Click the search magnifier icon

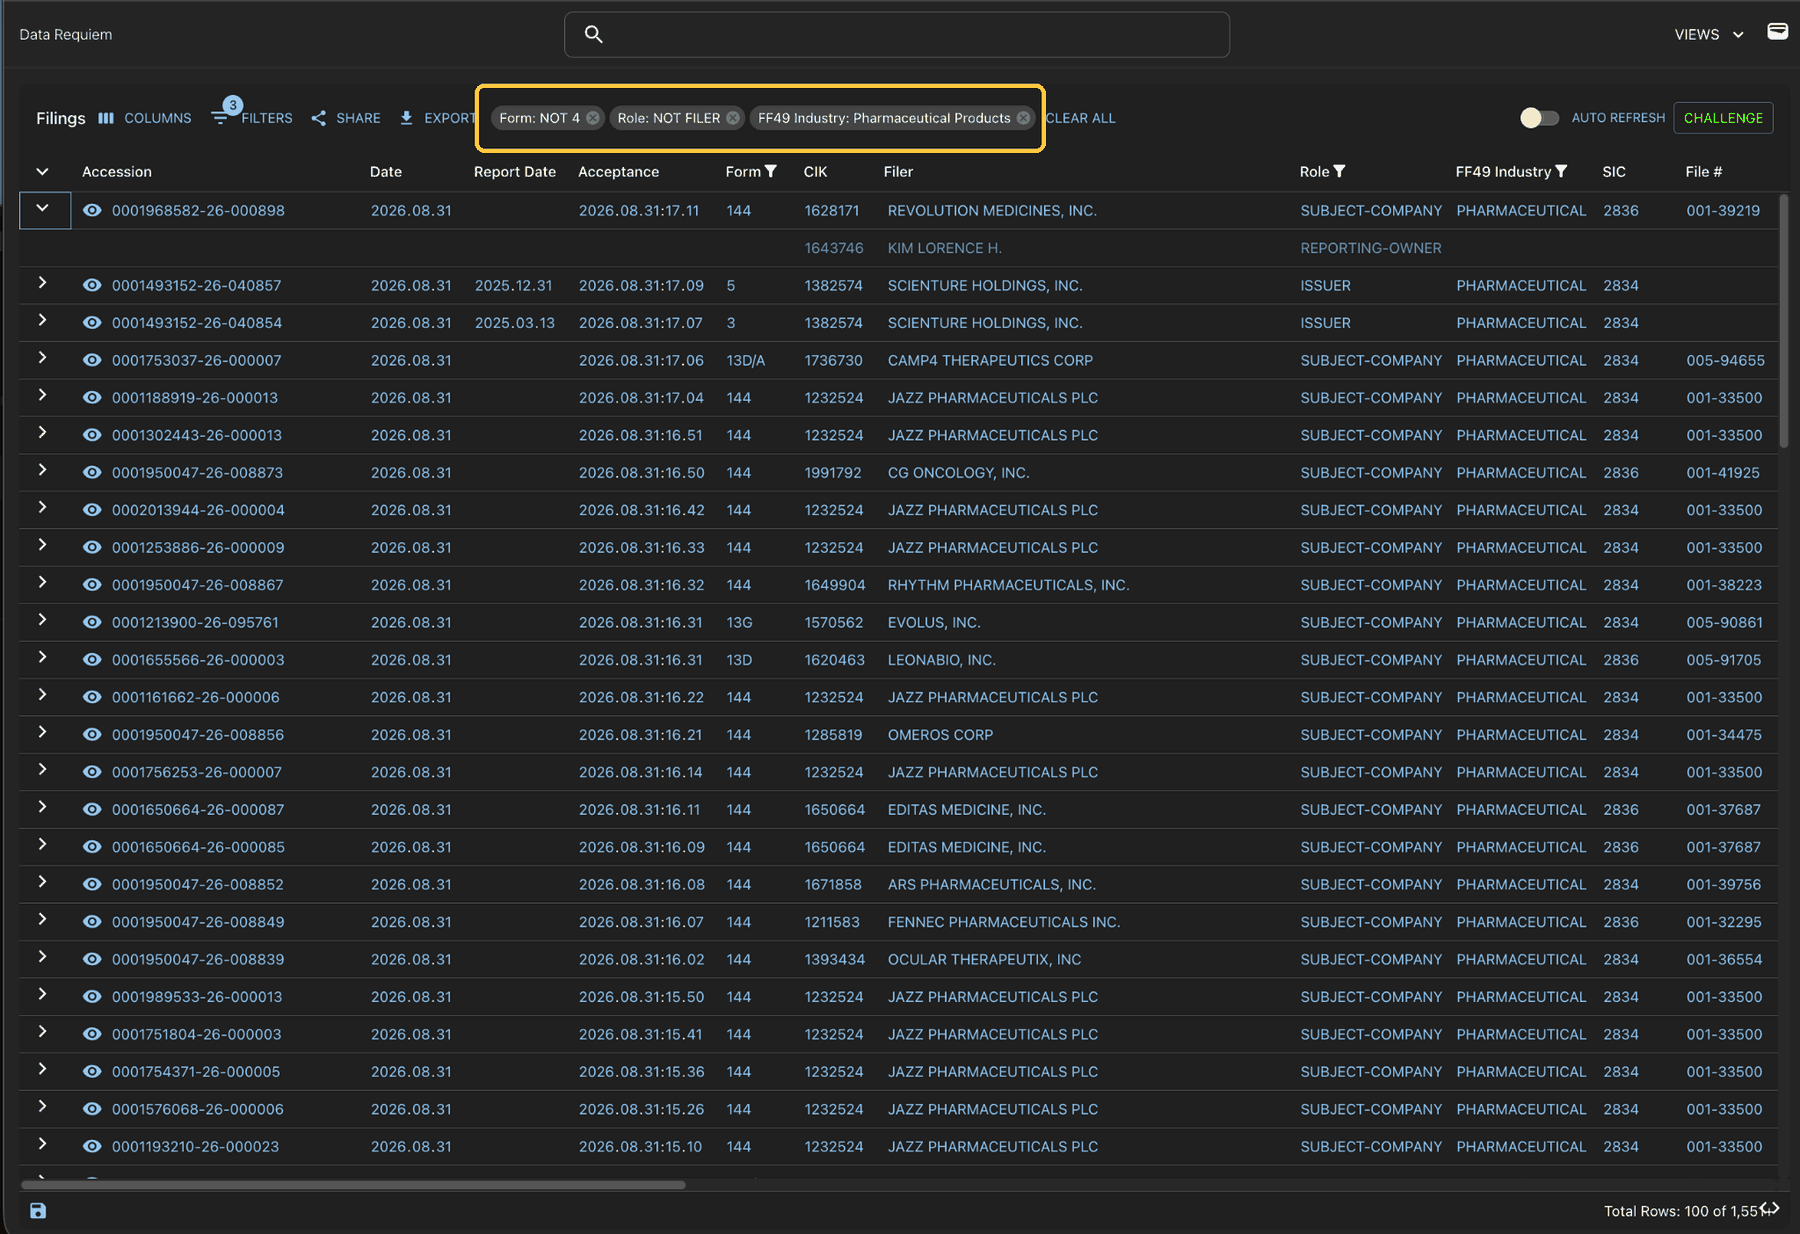click(593, 35)
